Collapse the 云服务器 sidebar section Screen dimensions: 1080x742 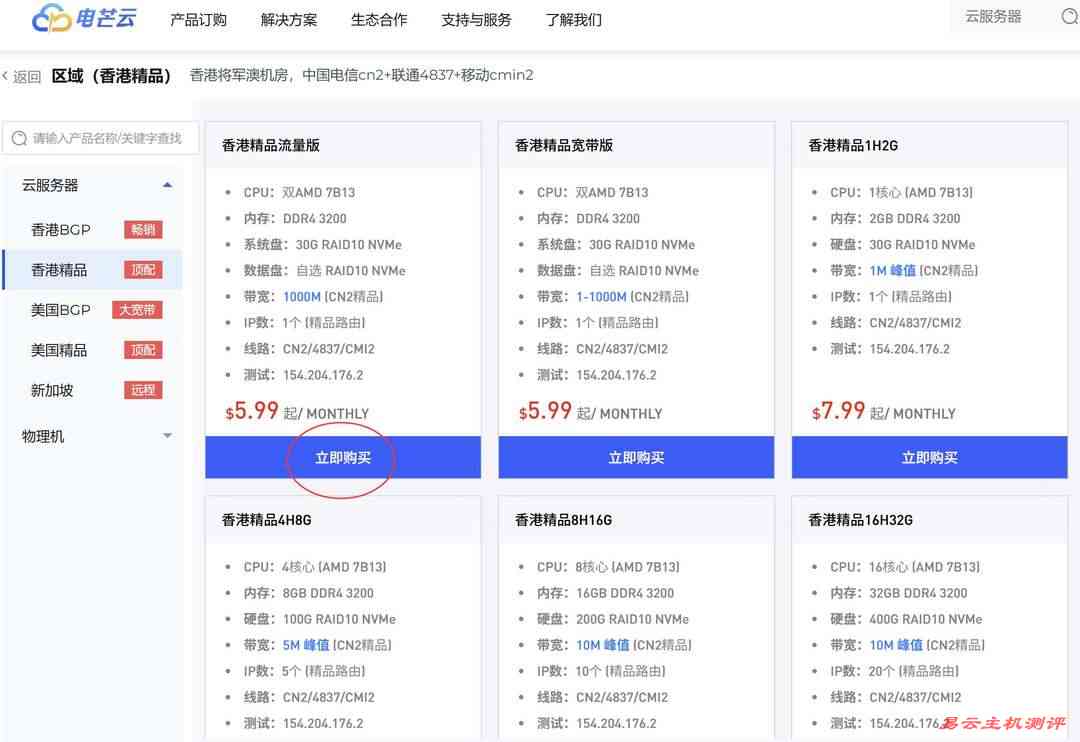[x=167, y=185]
